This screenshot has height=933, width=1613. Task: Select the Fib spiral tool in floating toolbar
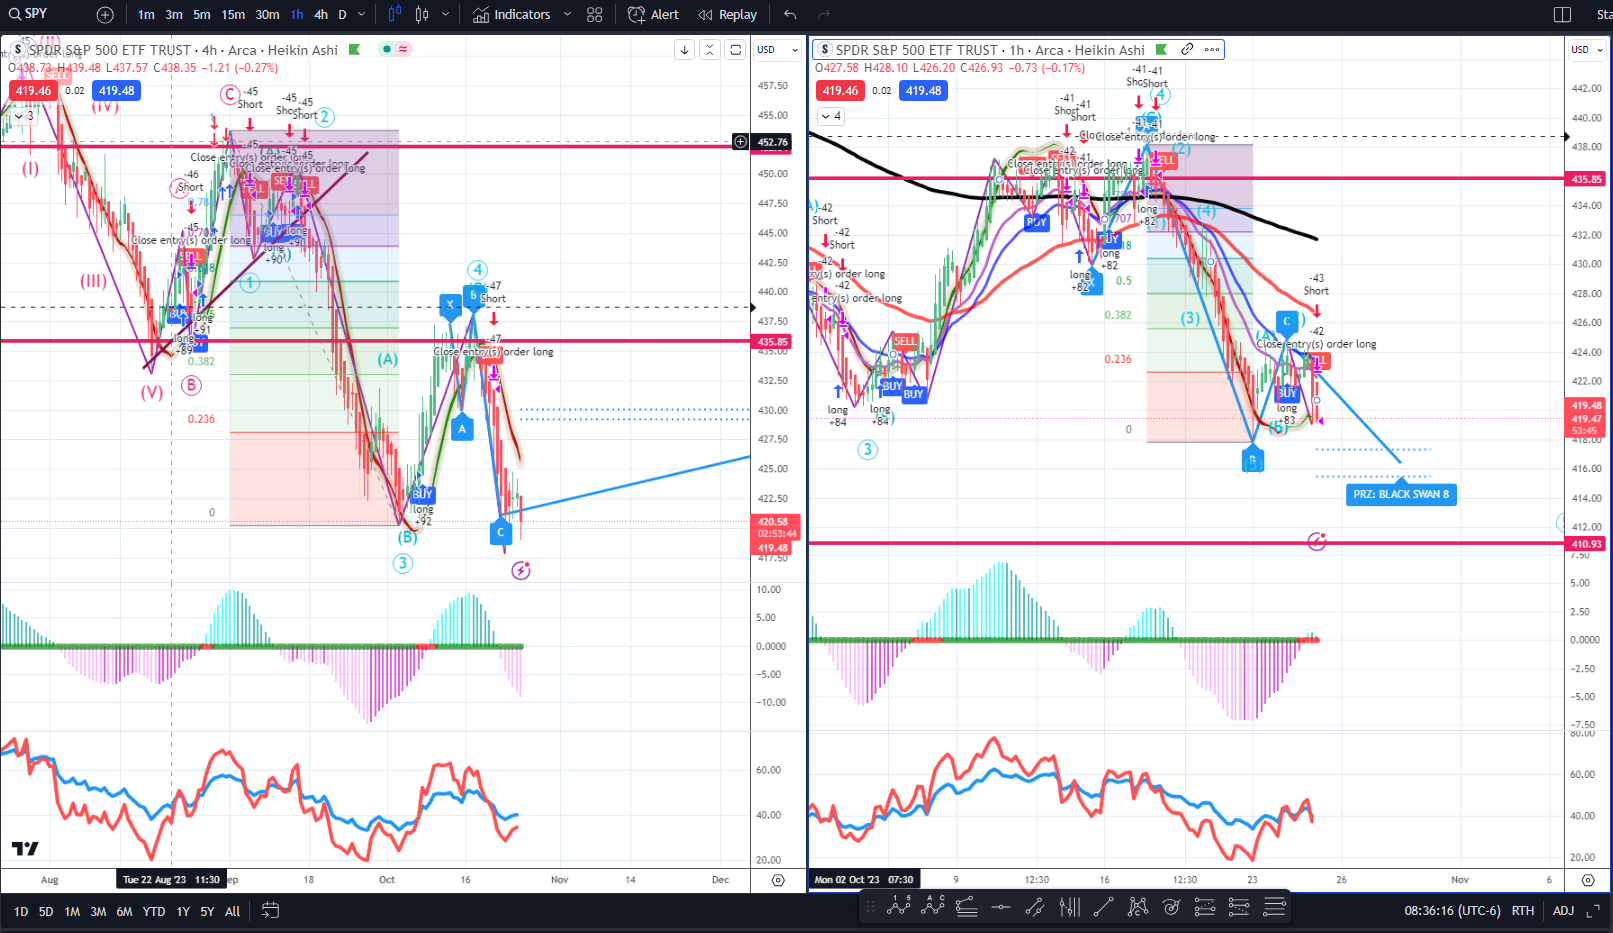(1172, 907)
